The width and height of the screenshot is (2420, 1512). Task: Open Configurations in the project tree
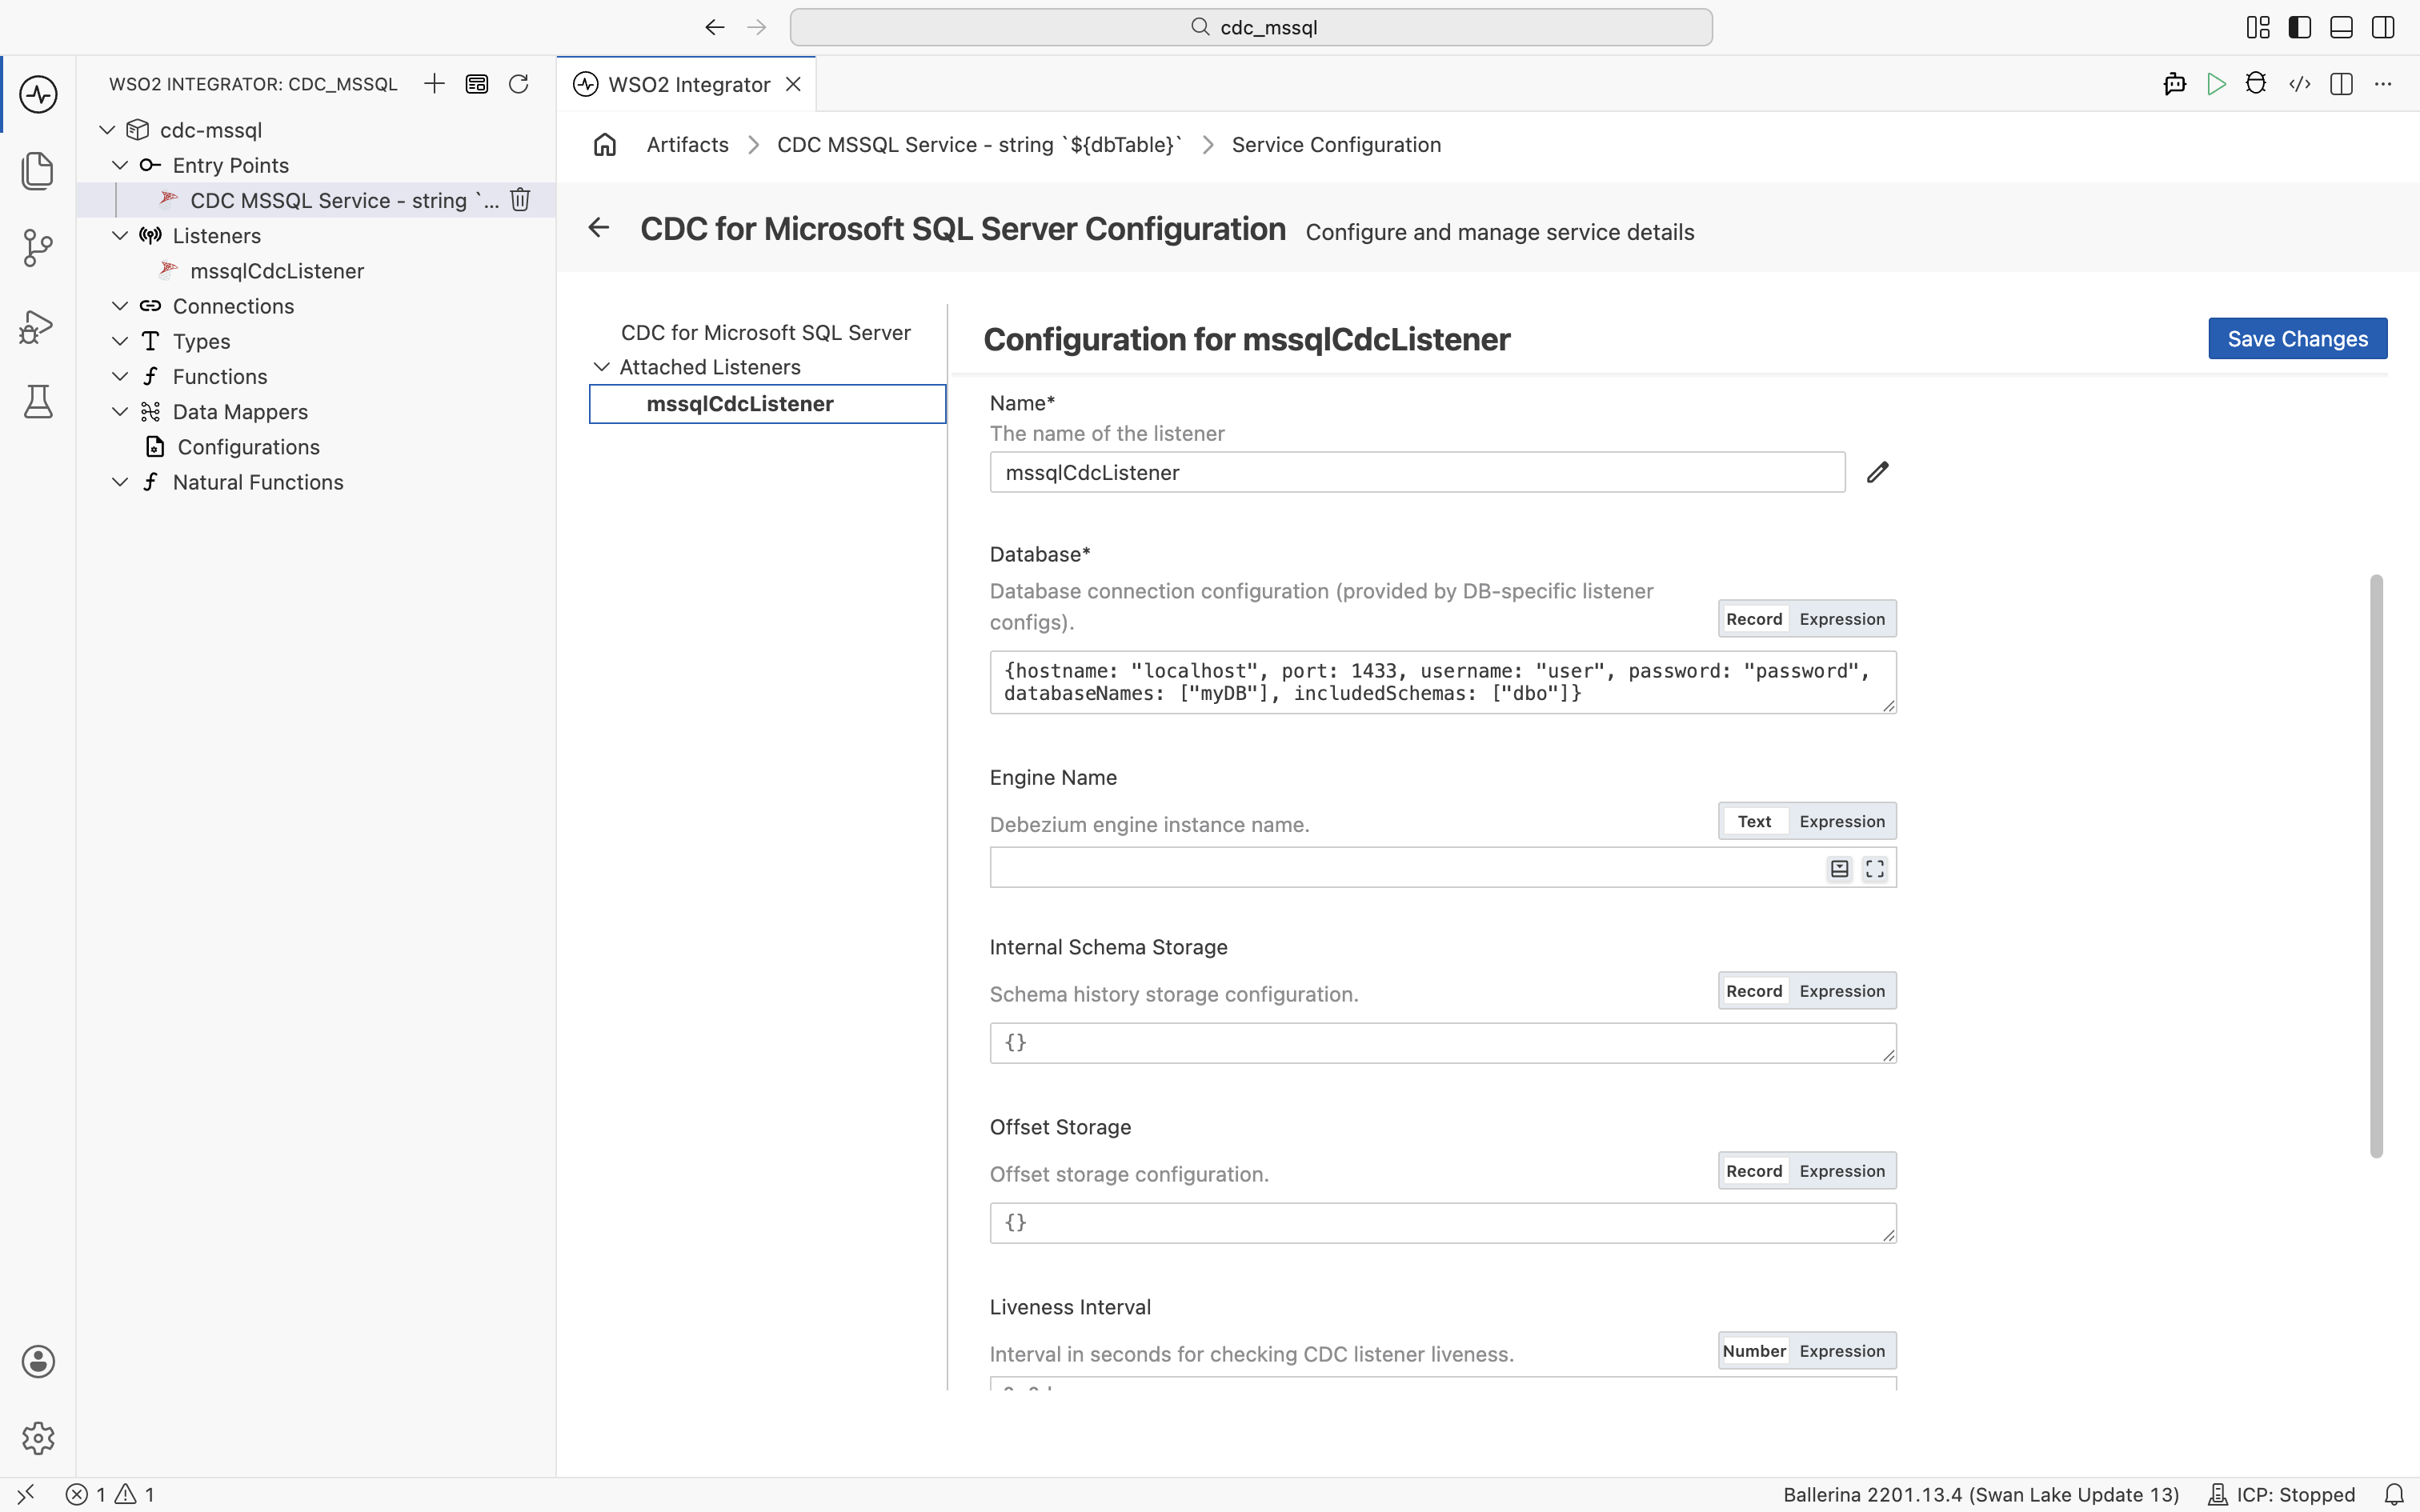coord(248,447)
